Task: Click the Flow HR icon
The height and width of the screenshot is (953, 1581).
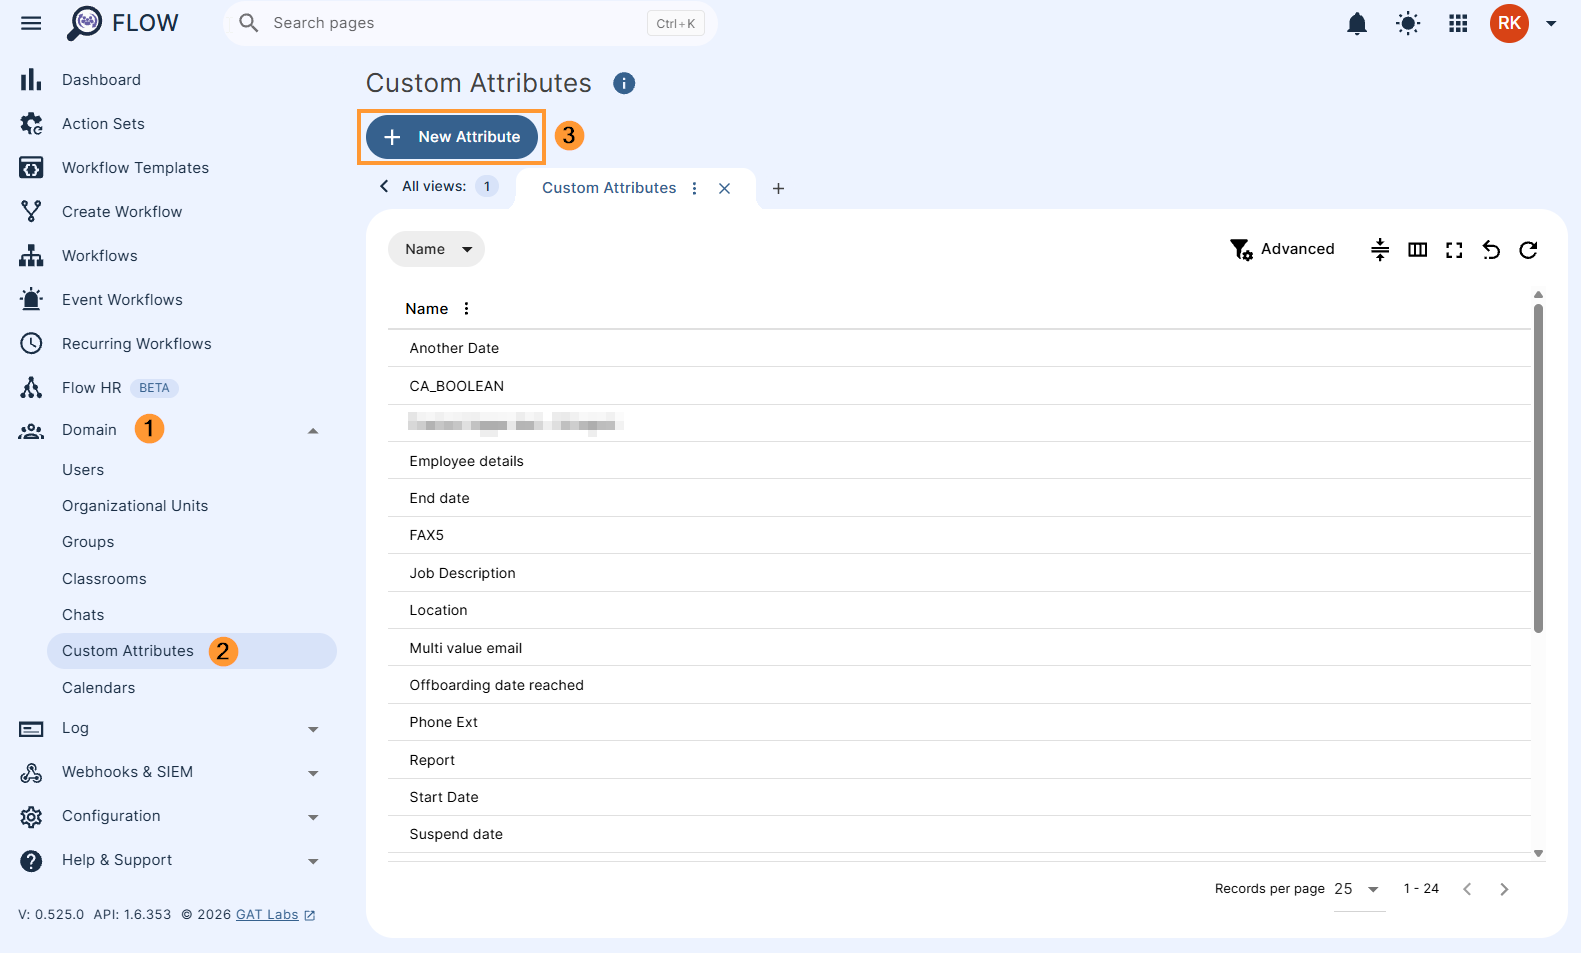Action: coord(31,388)
